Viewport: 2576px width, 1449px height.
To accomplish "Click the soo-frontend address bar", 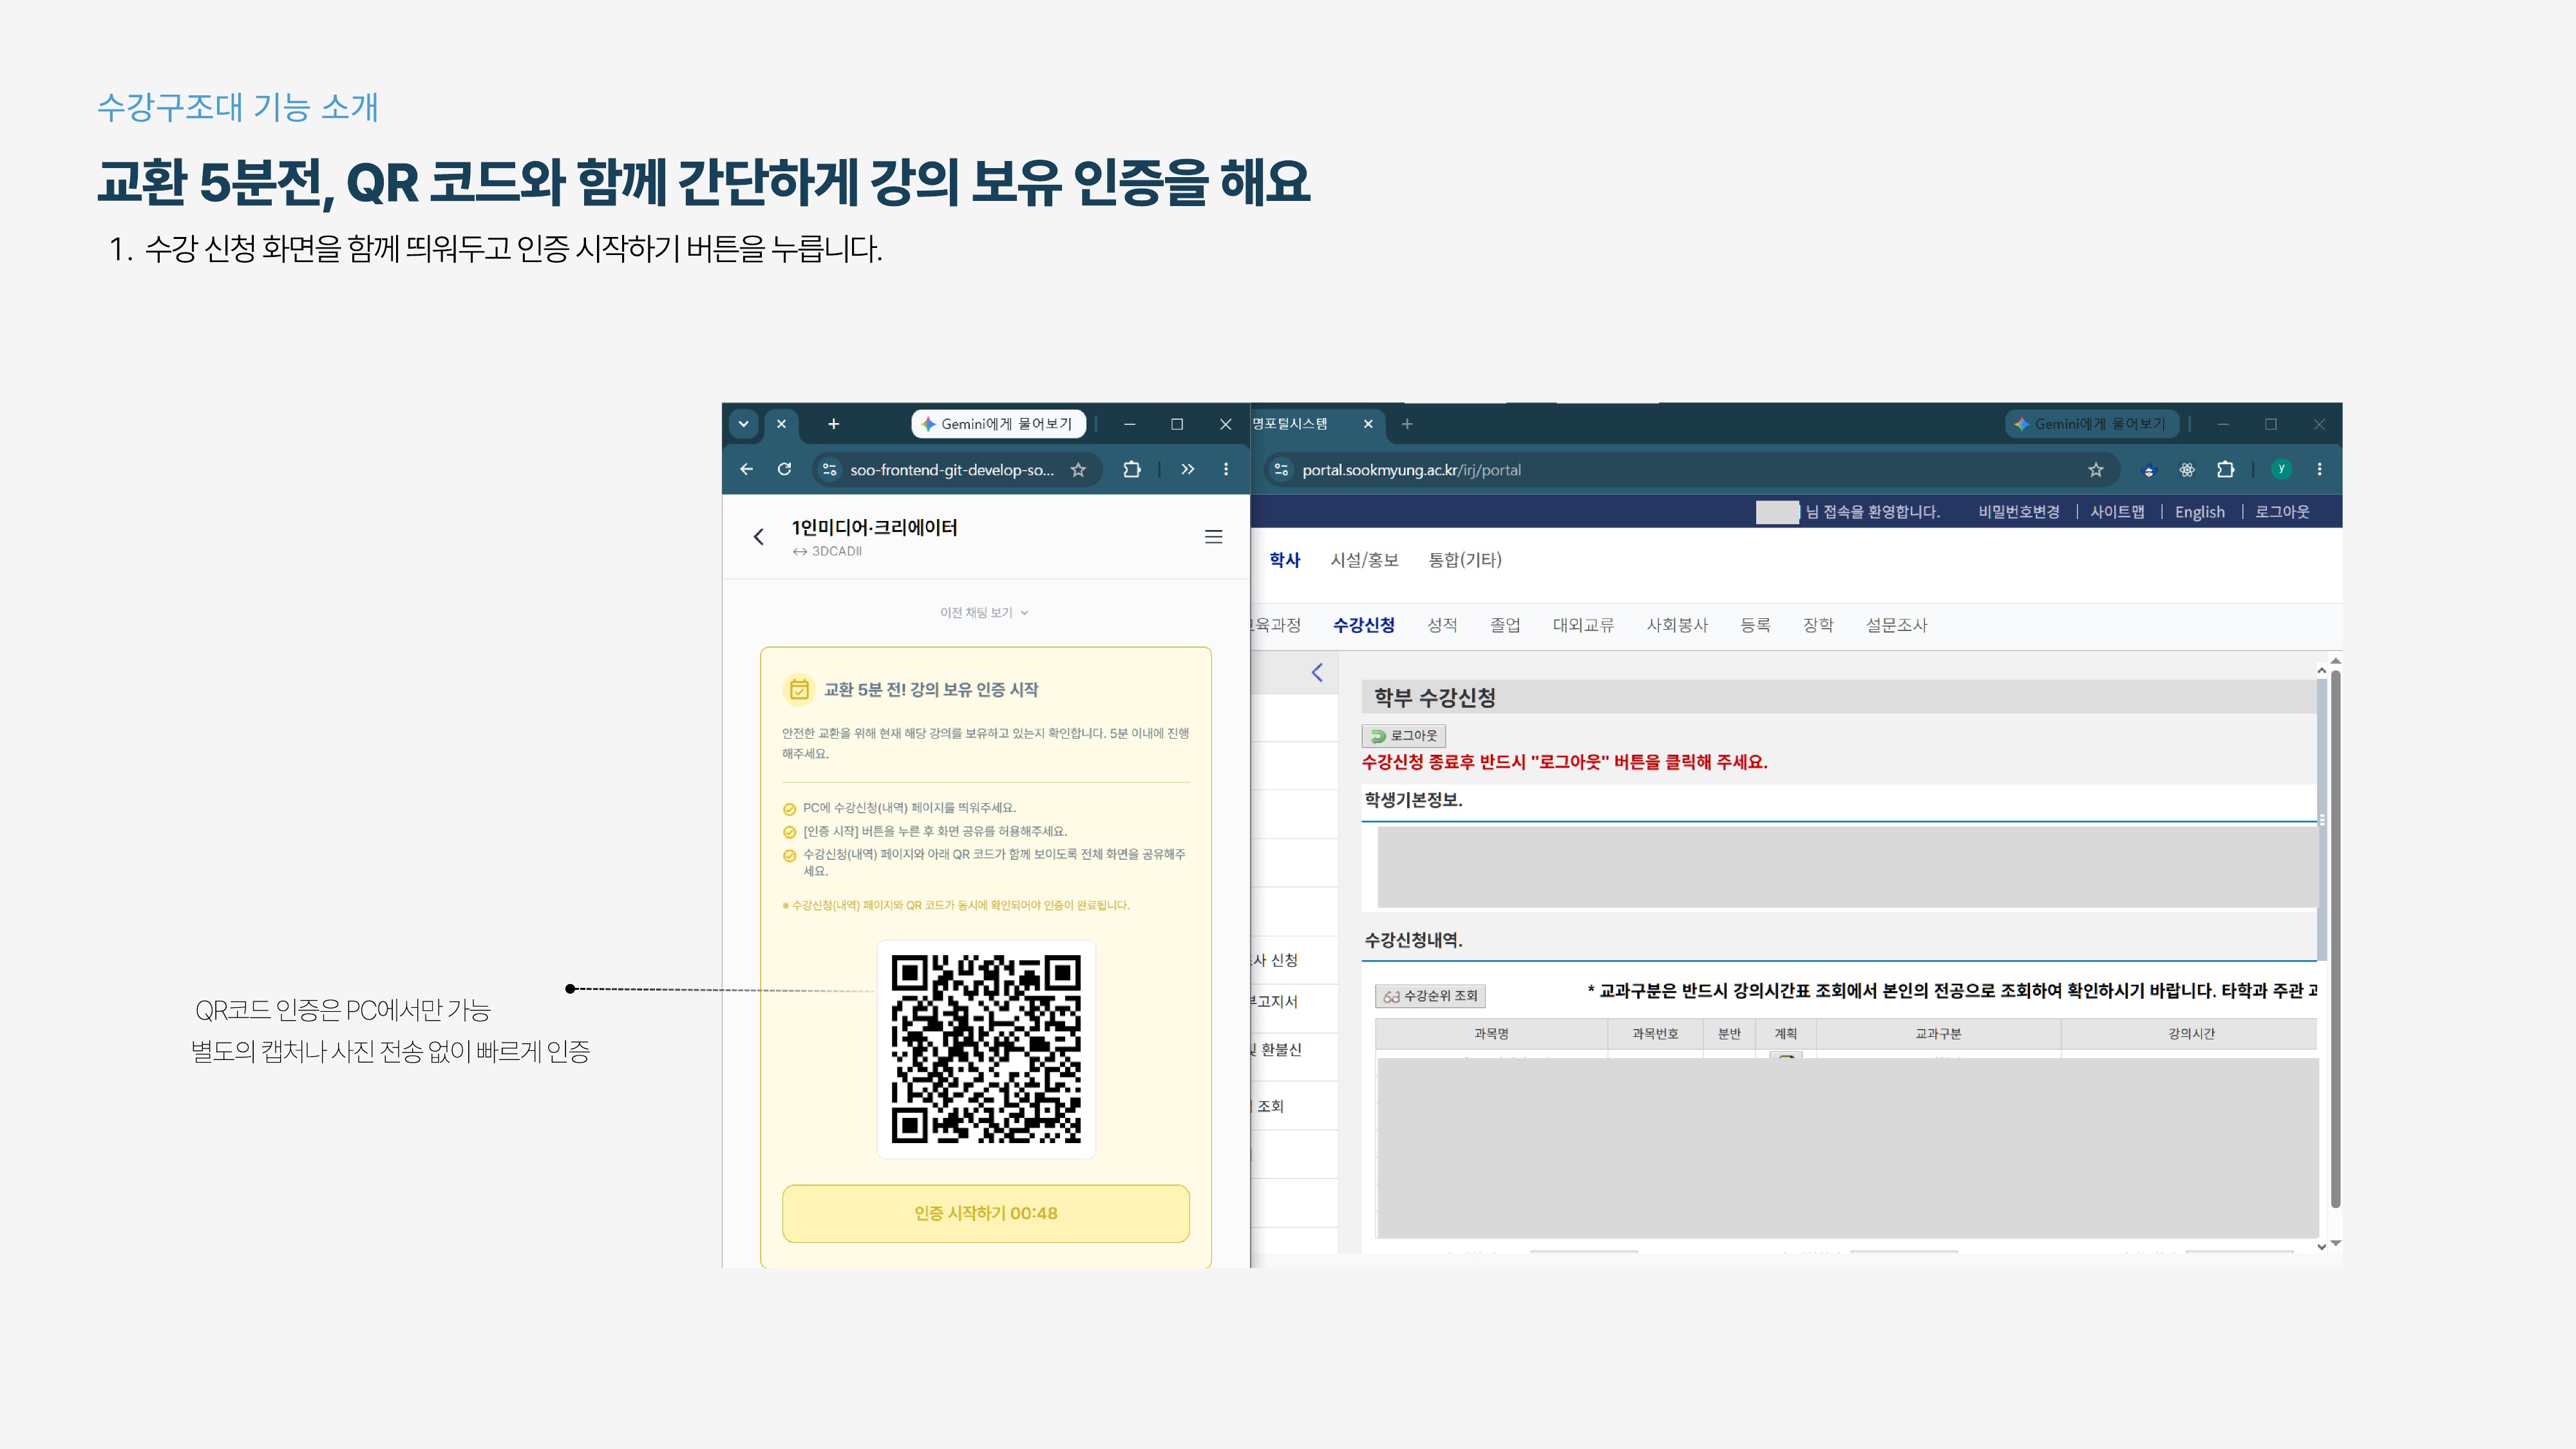I will coord(951,469).
